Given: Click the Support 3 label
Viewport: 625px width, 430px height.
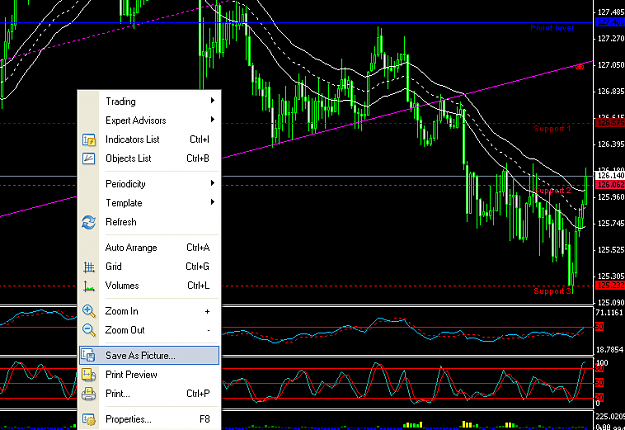Looking at the screenshot, I should [x=552, y=291].
